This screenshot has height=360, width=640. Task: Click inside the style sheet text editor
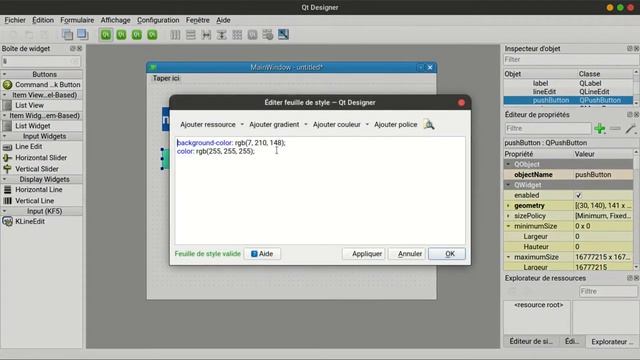[320, 191]
